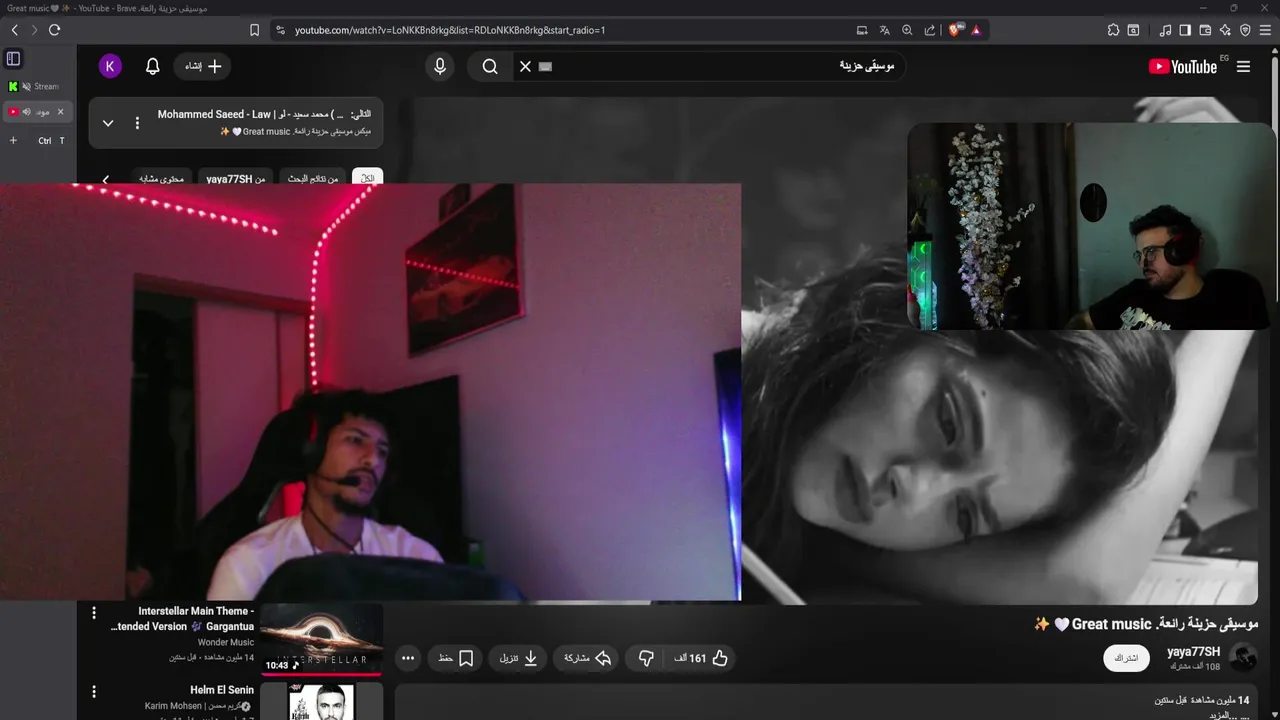Viewport: 1280px width, 720px height.
Task: Open next-up Mohammed Saeed - Law title
Action: [x=264, y=114]
